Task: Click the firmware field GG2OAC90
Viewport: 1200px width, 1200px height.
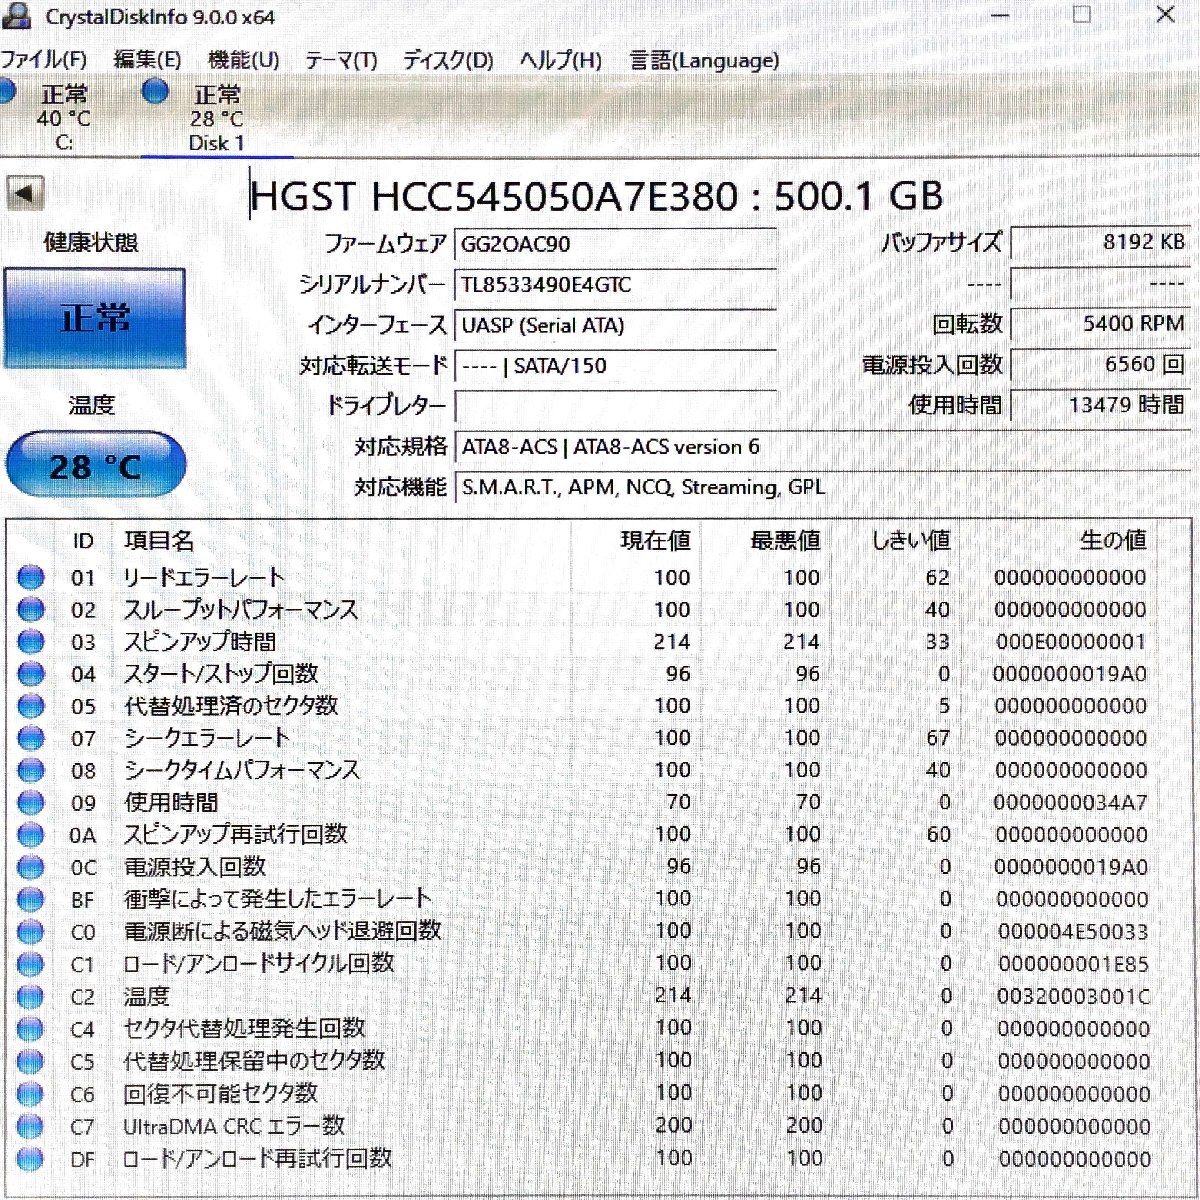Action: point(615,244)
